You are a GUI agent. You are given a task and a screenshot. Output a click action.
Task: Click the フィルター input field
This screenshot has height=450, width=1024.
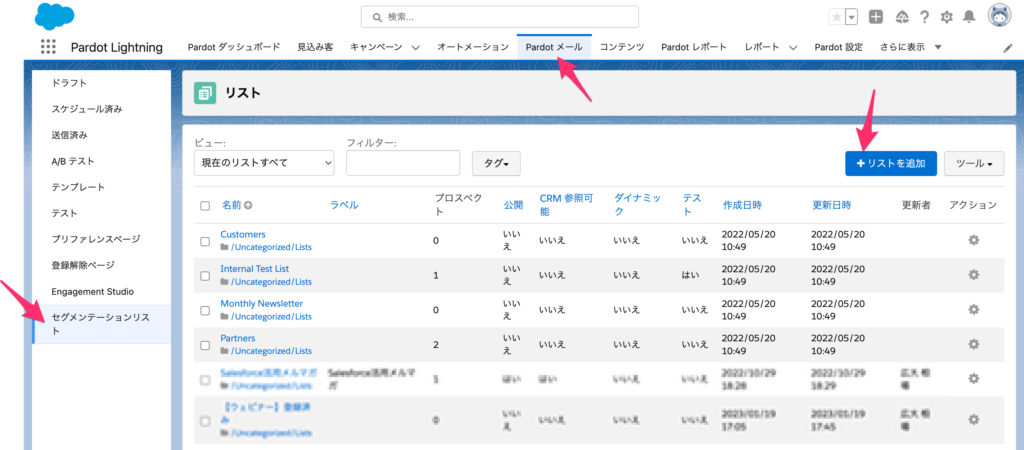(403, 163)
